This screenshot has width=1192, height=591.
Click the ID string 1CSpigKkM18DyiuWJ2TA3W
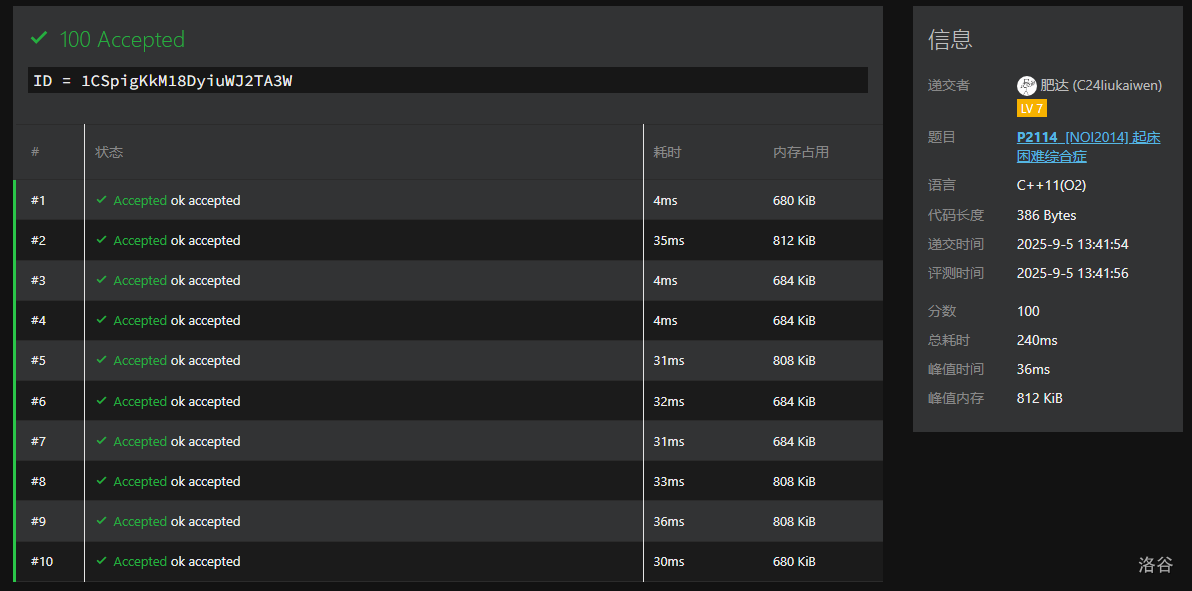[186, 81]
